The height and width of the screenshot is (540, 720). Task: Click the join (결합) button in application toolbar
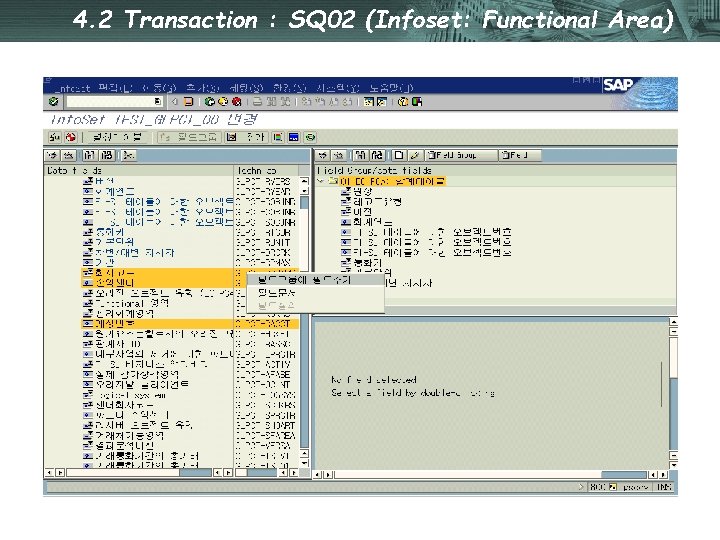tap(117, 137)
